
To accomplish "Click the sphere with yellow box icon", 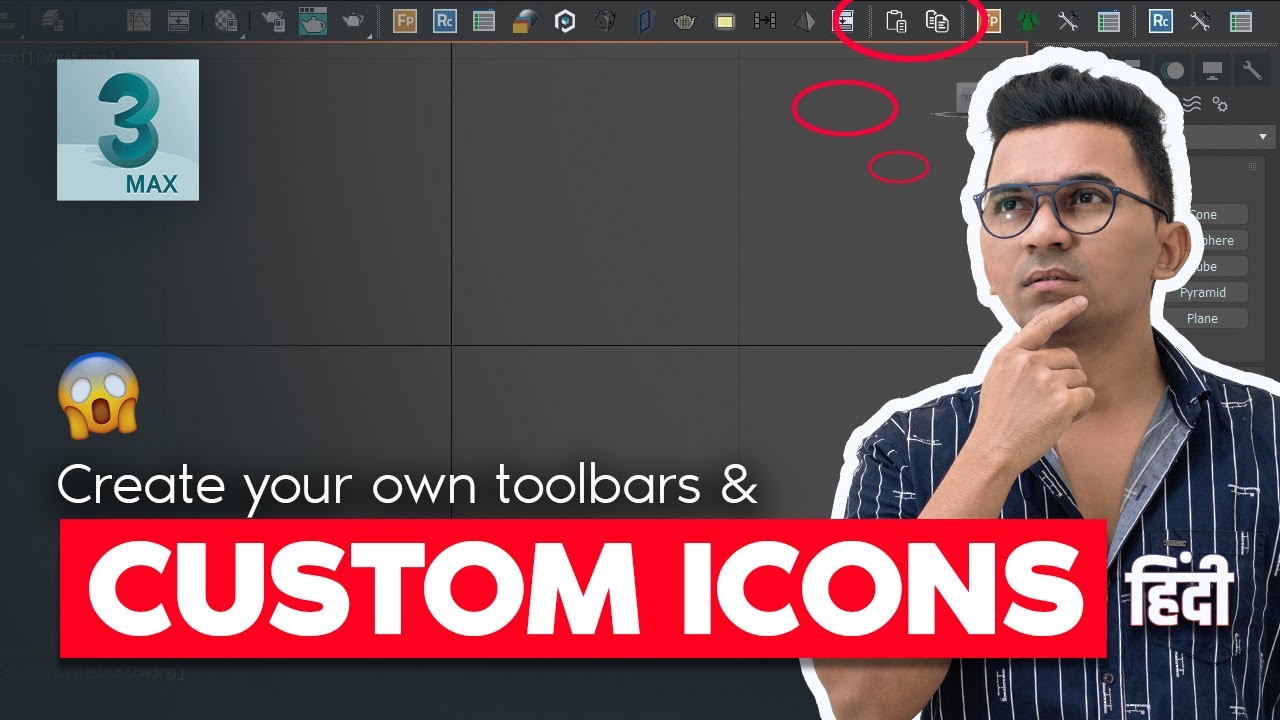I will pos(525,20).
